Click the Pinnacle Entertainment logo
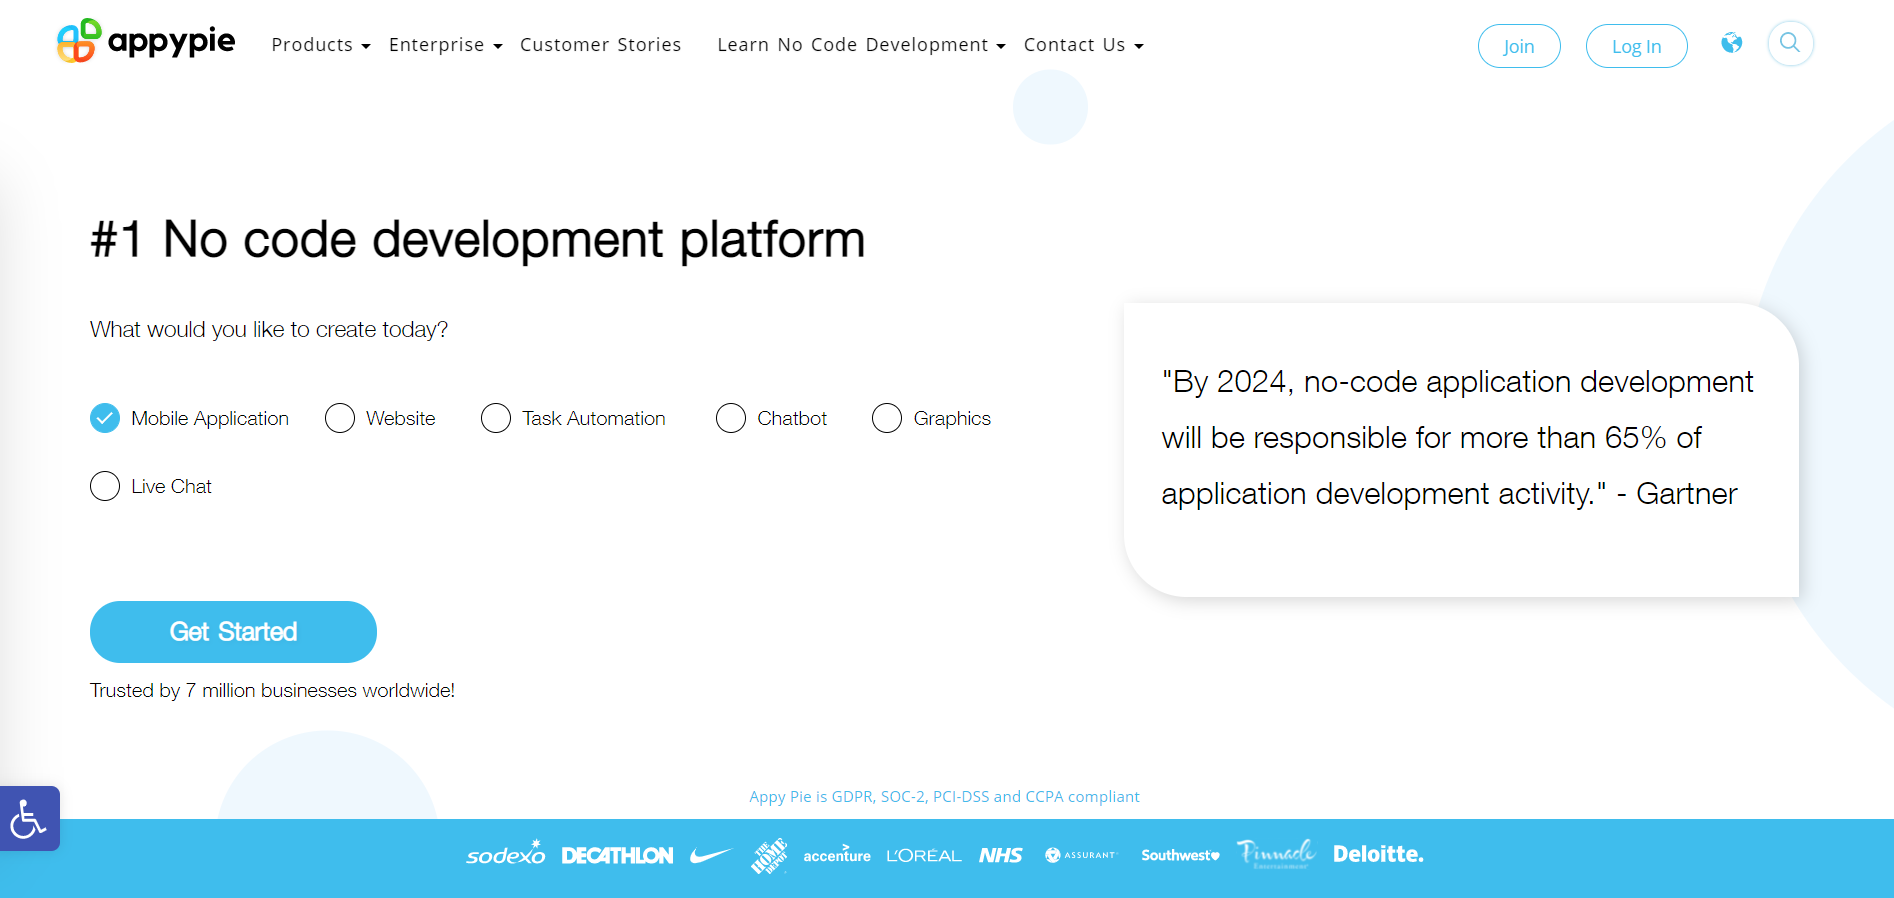This screenshot has height=898, width=1894. 1276,854
